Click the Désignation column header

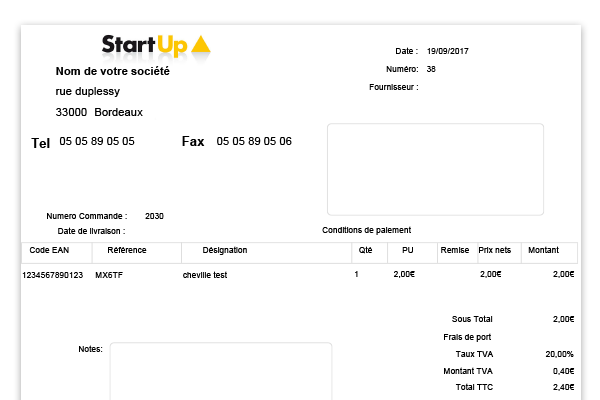pos(224,250)
